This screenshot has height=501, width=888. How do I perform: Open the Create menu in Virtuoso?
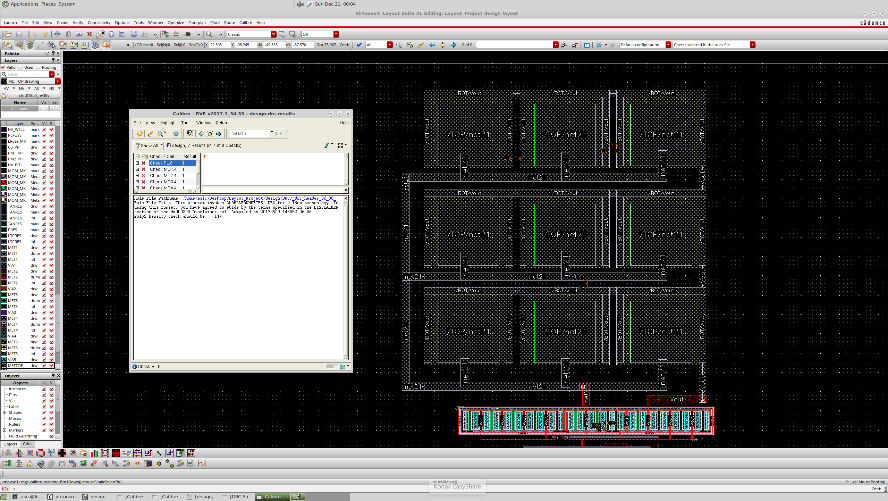click(62, 23)
